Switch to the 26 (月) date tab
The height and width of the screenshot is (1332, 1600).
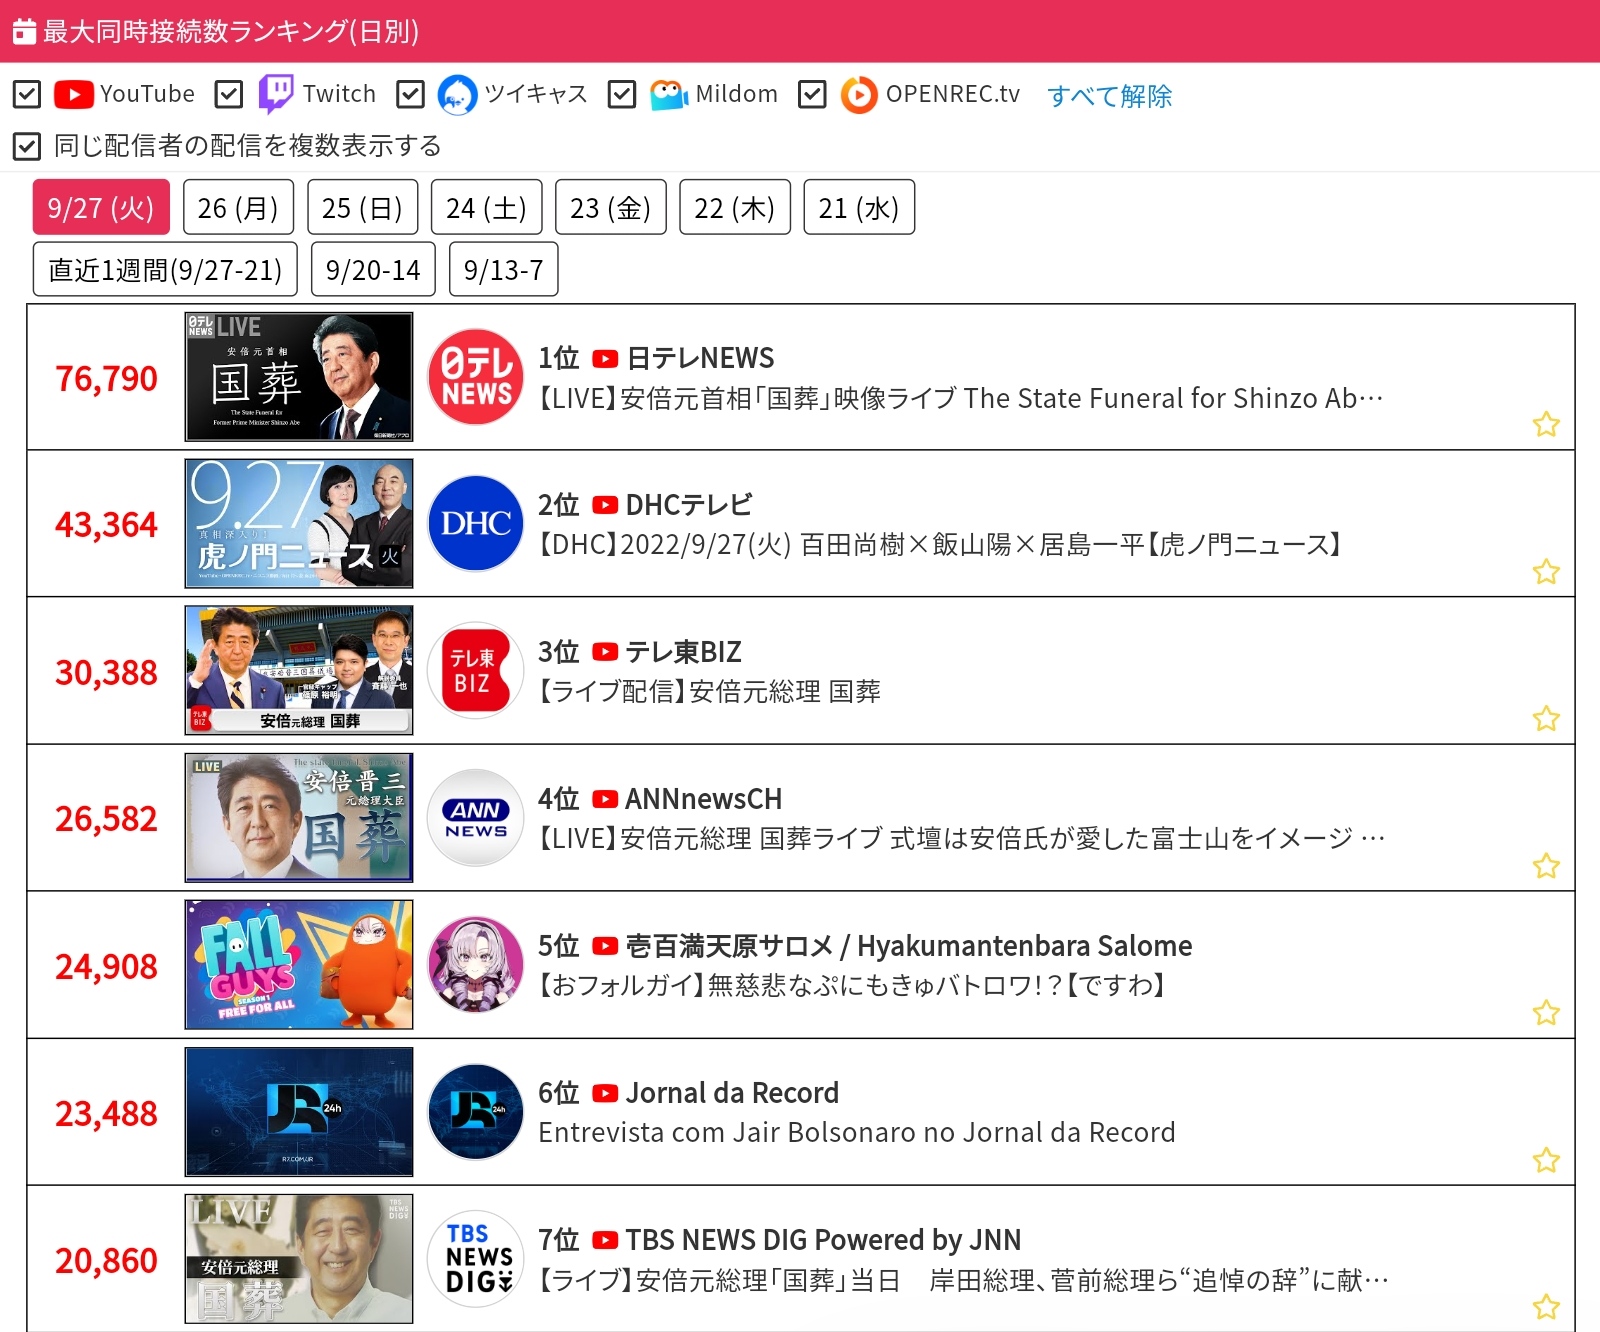[238, 208]
